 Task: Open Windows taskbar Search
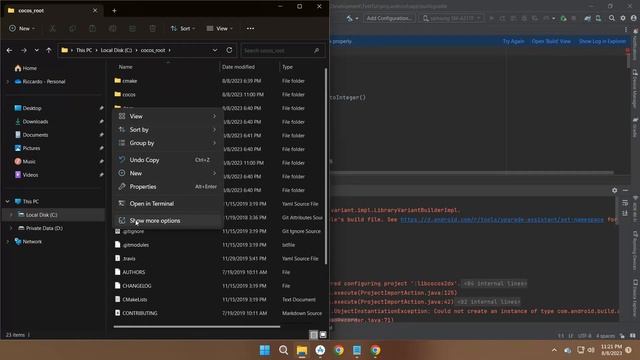pos(283,350)
